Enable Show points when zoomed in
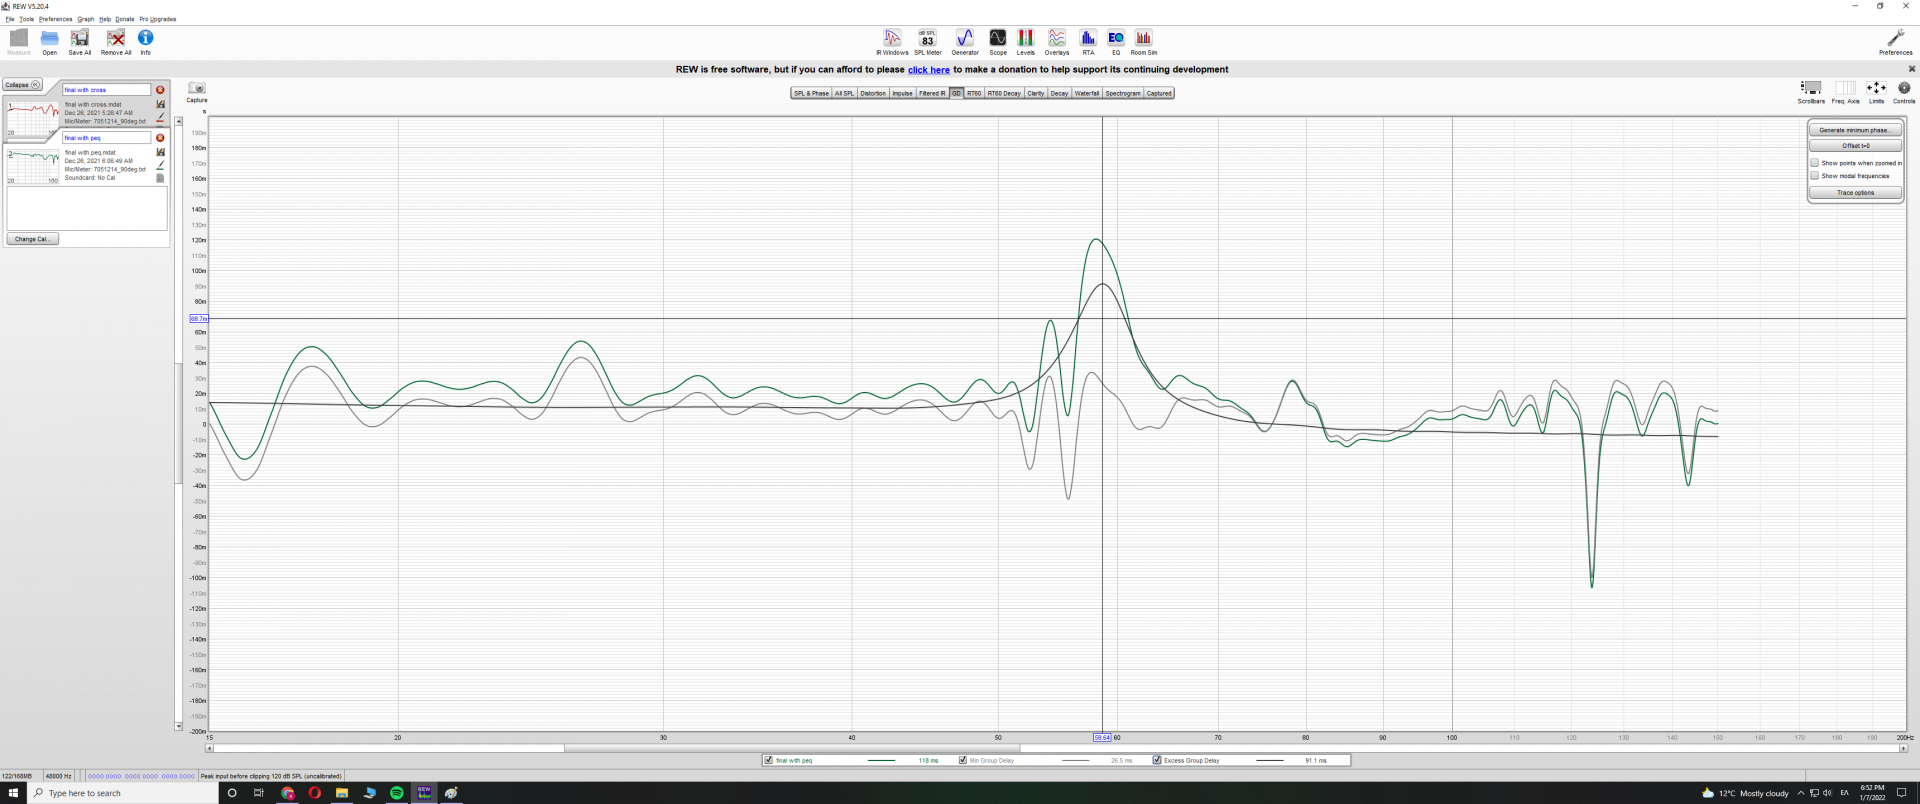 [1814, 163]
